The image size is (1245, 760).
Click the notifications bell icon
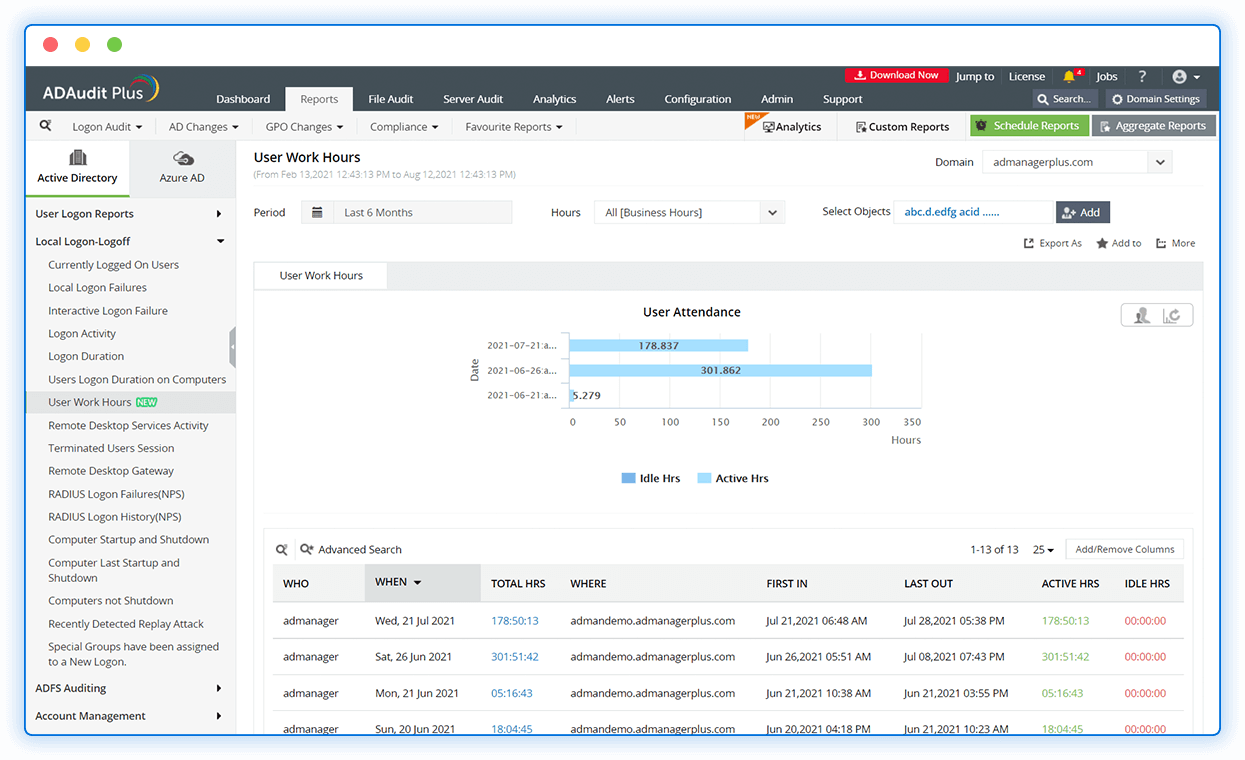(x=1069, y=76)
